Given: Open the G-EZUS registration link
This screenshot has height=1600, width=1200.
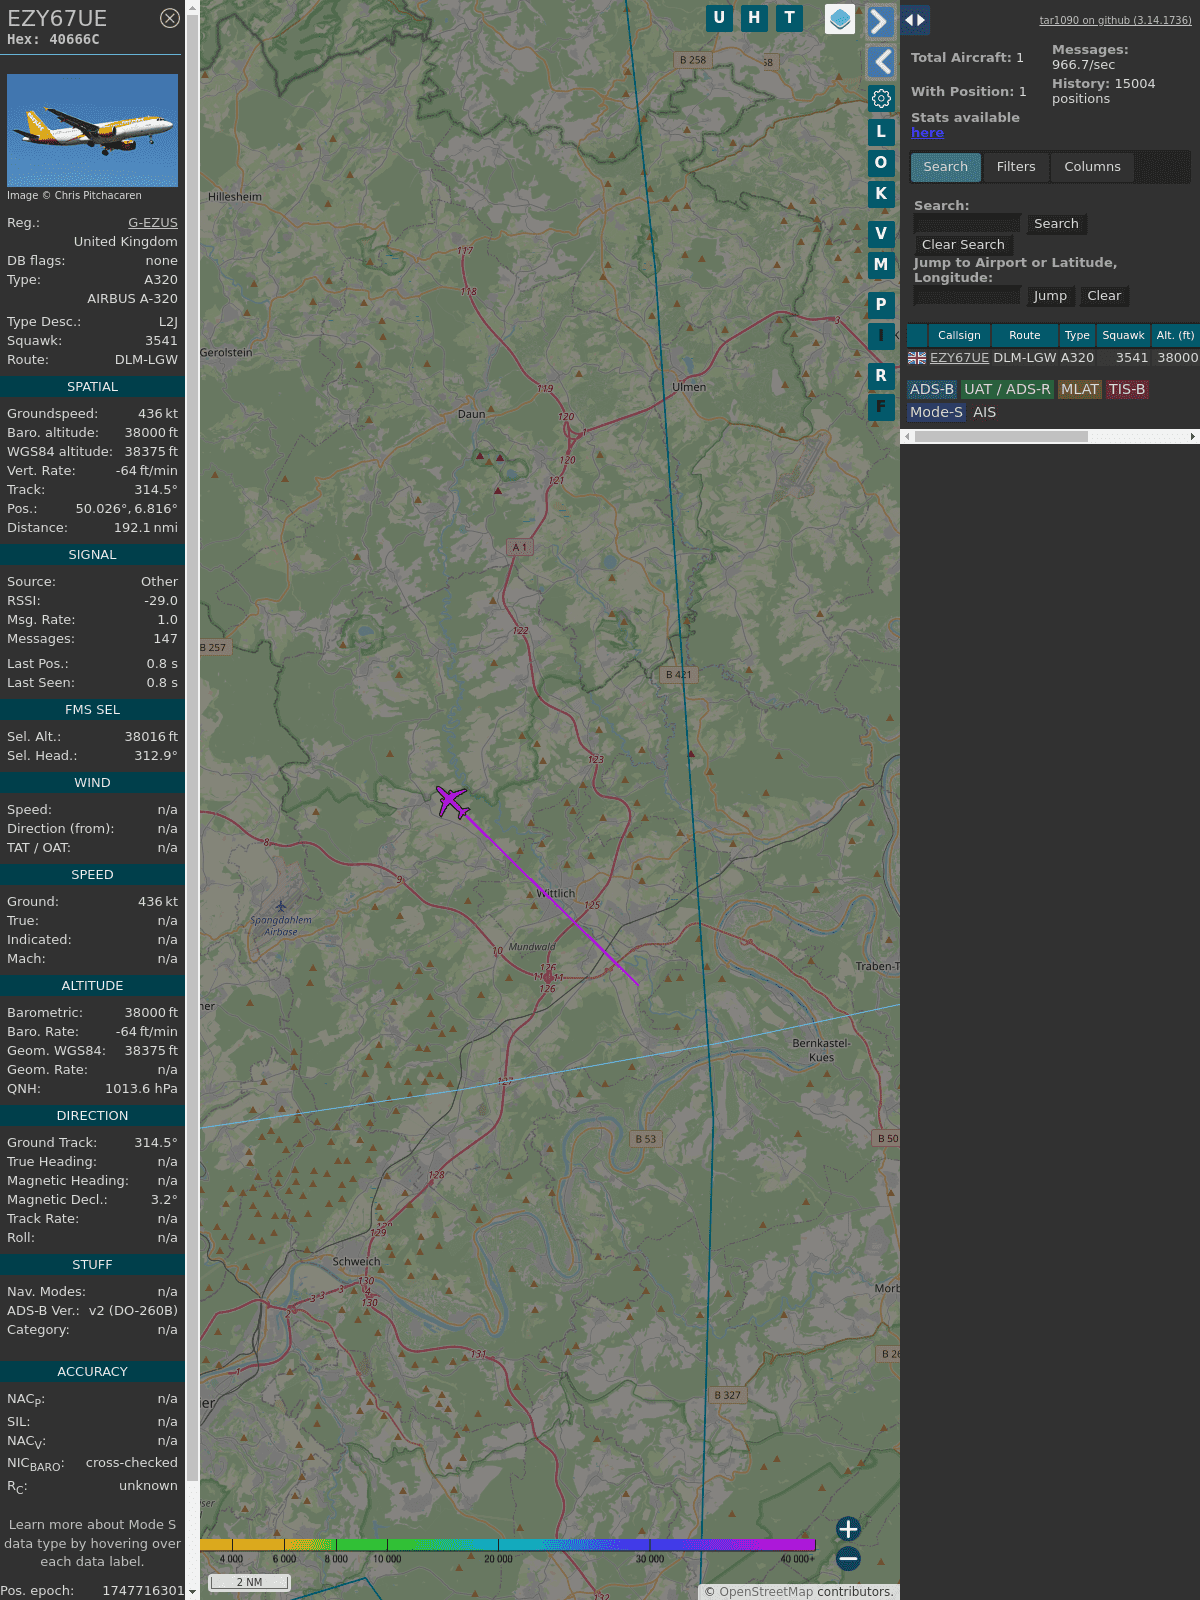Looking at the screenshot, I should (x=153, y=222).
